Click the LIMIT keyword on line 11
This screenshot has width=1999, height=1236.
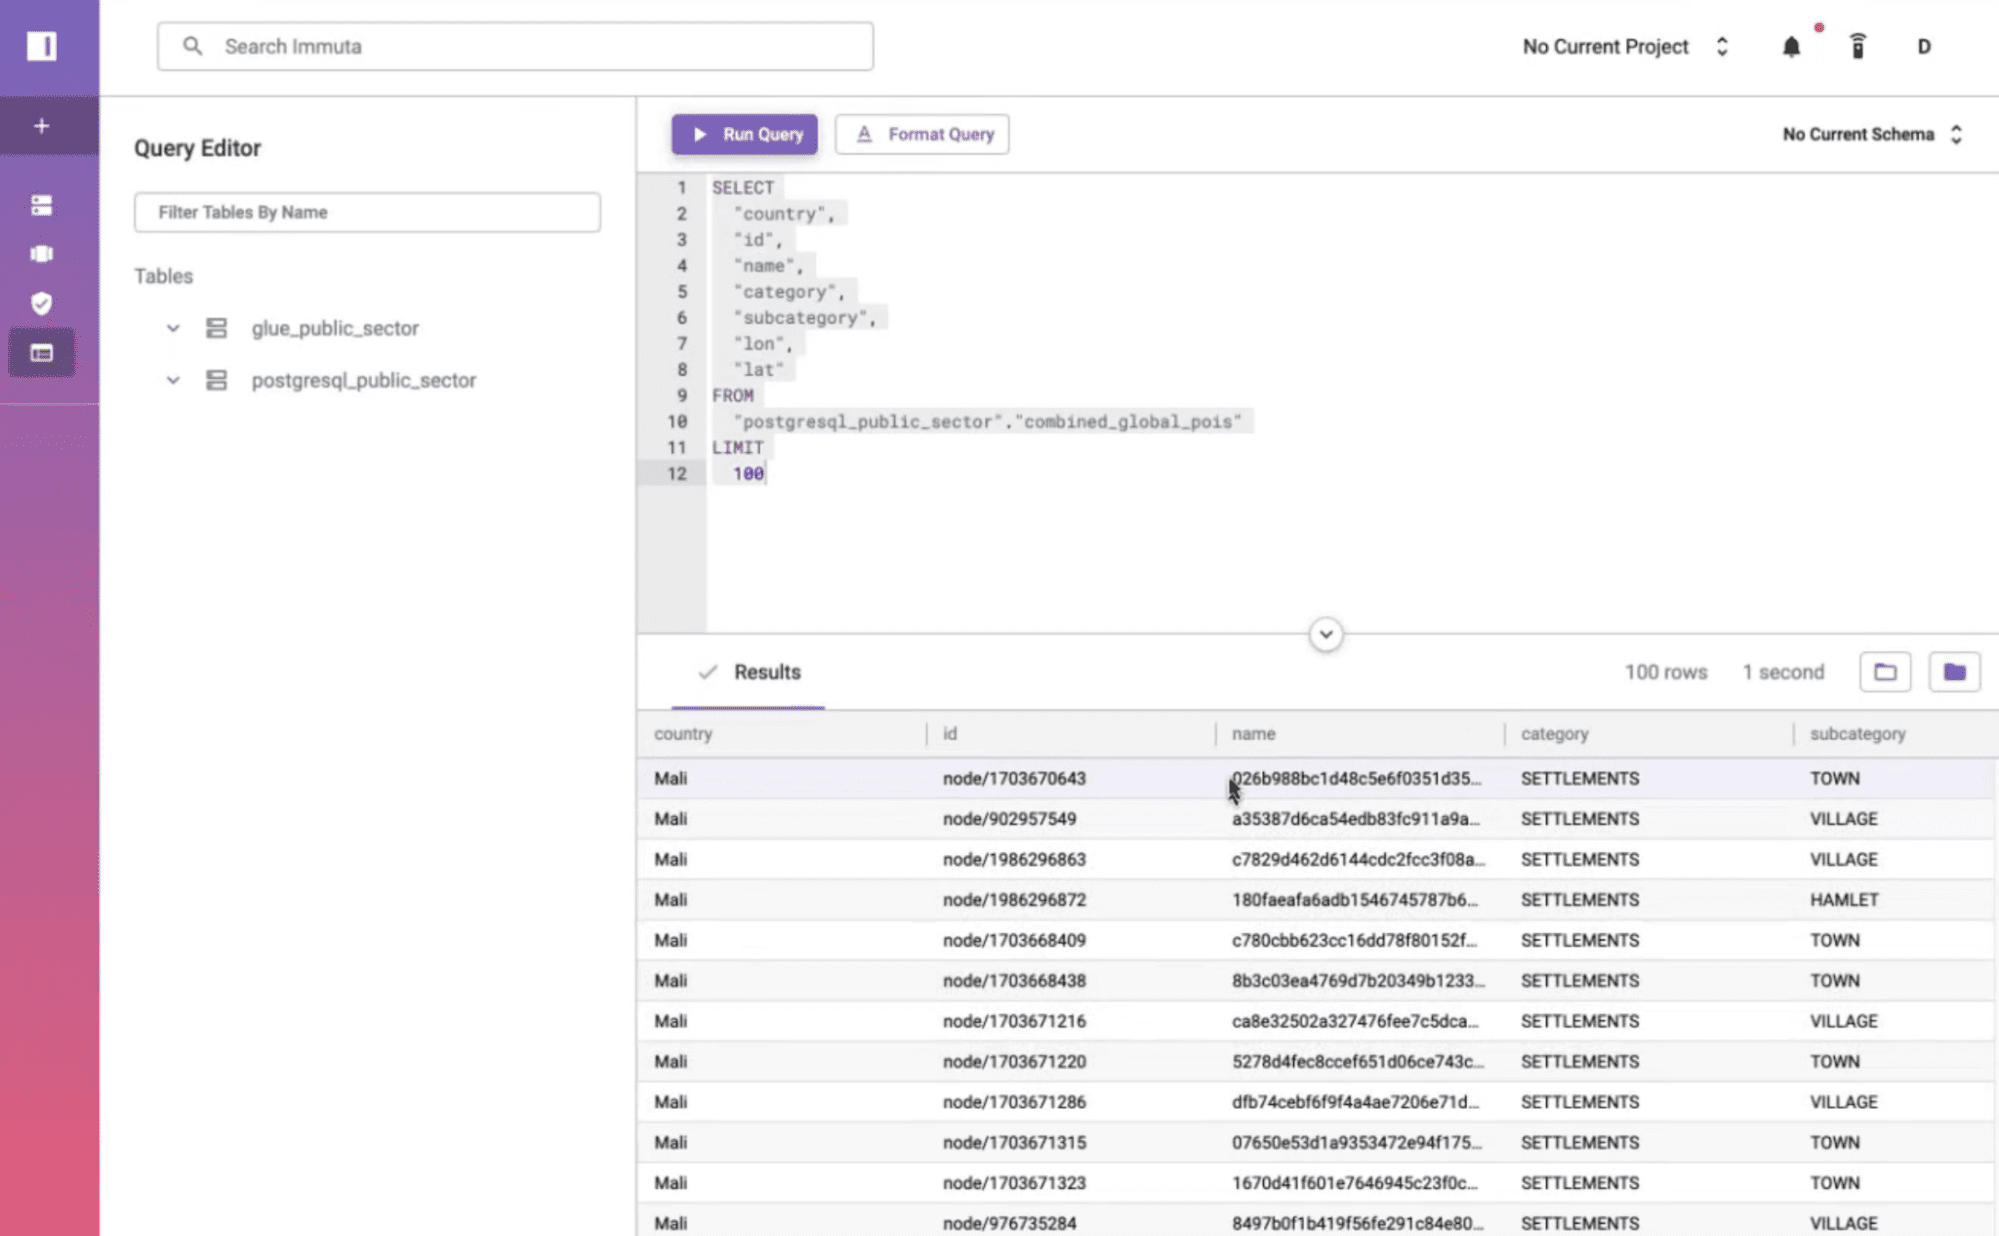(737, 447)
